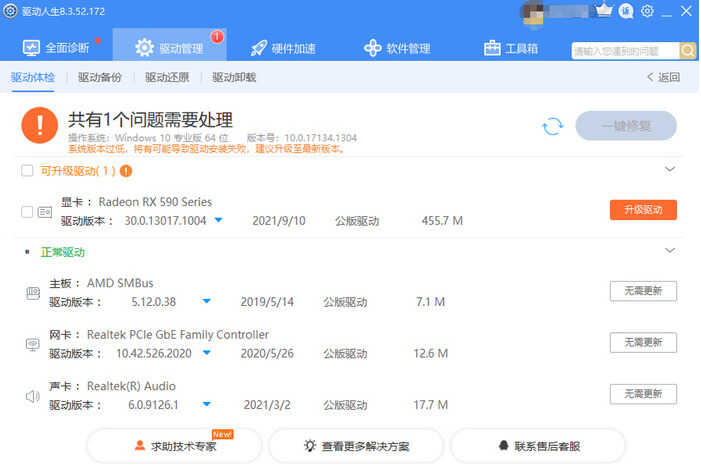The image size is (701, 468).
Task: Open the 驱动备份 sub-tab
Action: 100,77
